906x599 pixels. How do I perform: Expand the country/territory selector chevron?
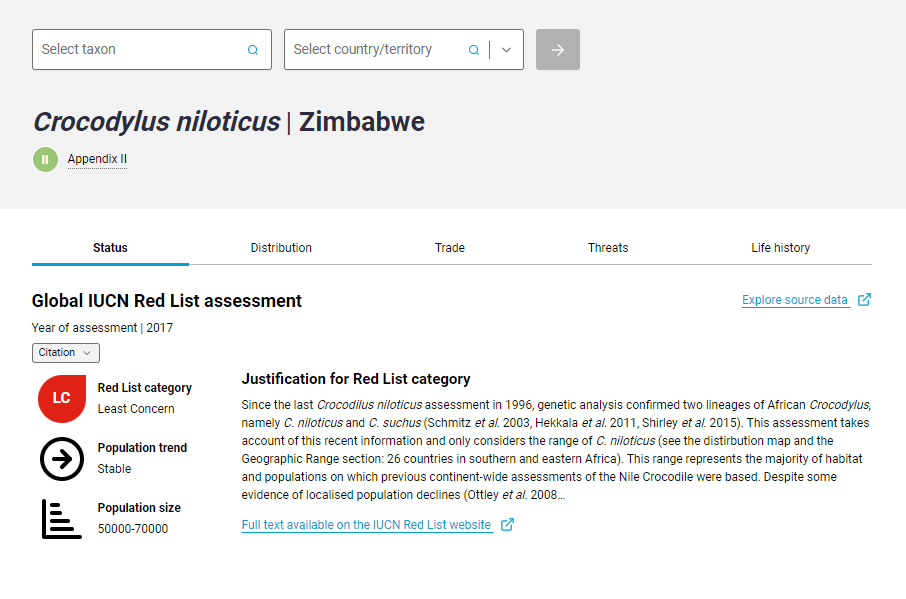506,48
